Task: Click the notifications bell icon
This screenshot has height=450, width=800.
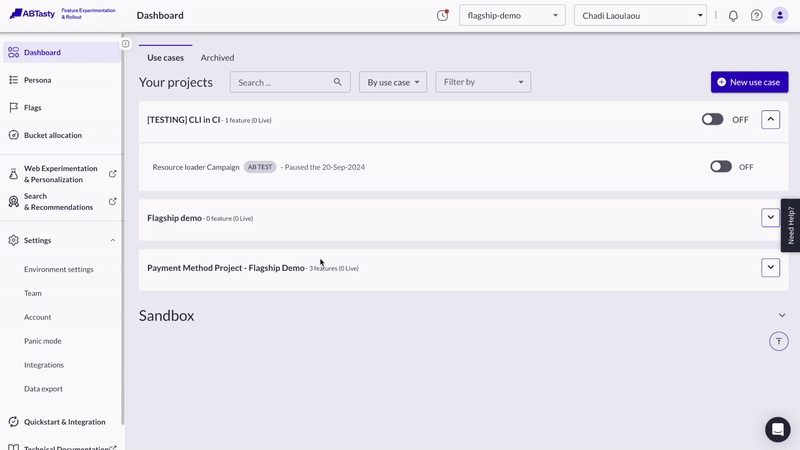Action: coord(733,16)
